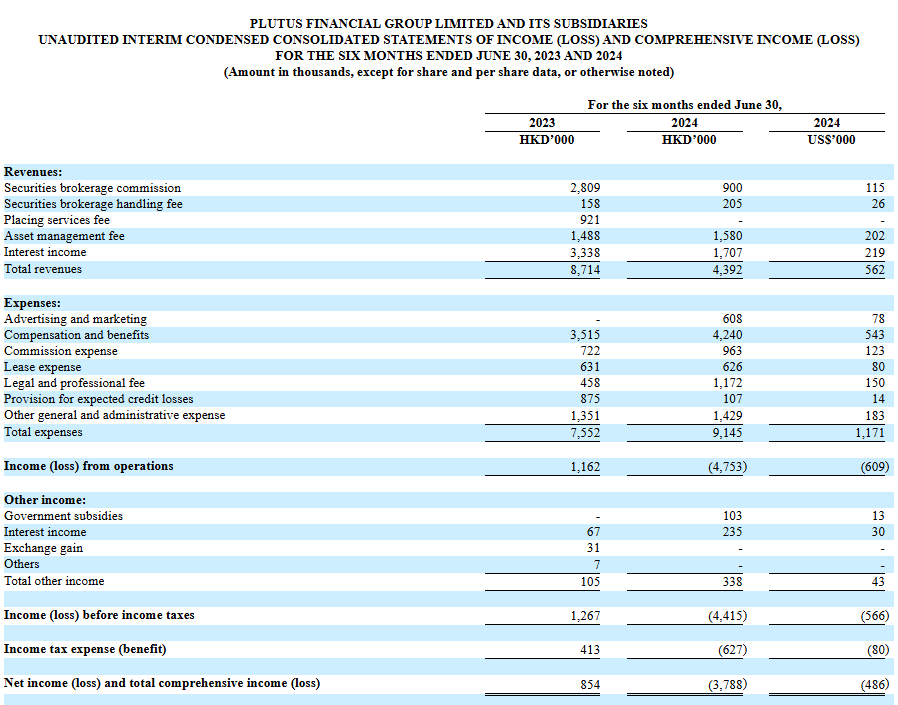
Task: Click total expenses value 9,145
Action: 727,433
